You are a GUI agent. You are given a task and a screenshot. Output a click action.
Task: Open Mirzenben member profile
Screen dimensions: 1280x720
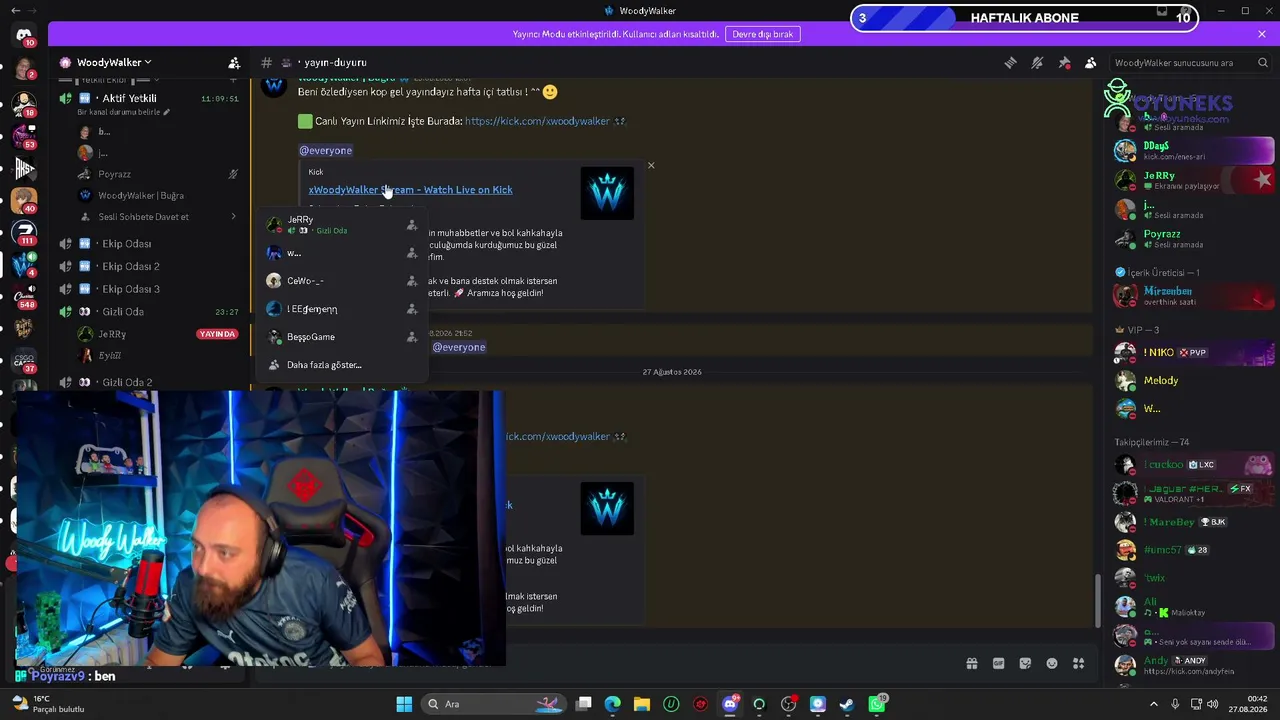1194,295
